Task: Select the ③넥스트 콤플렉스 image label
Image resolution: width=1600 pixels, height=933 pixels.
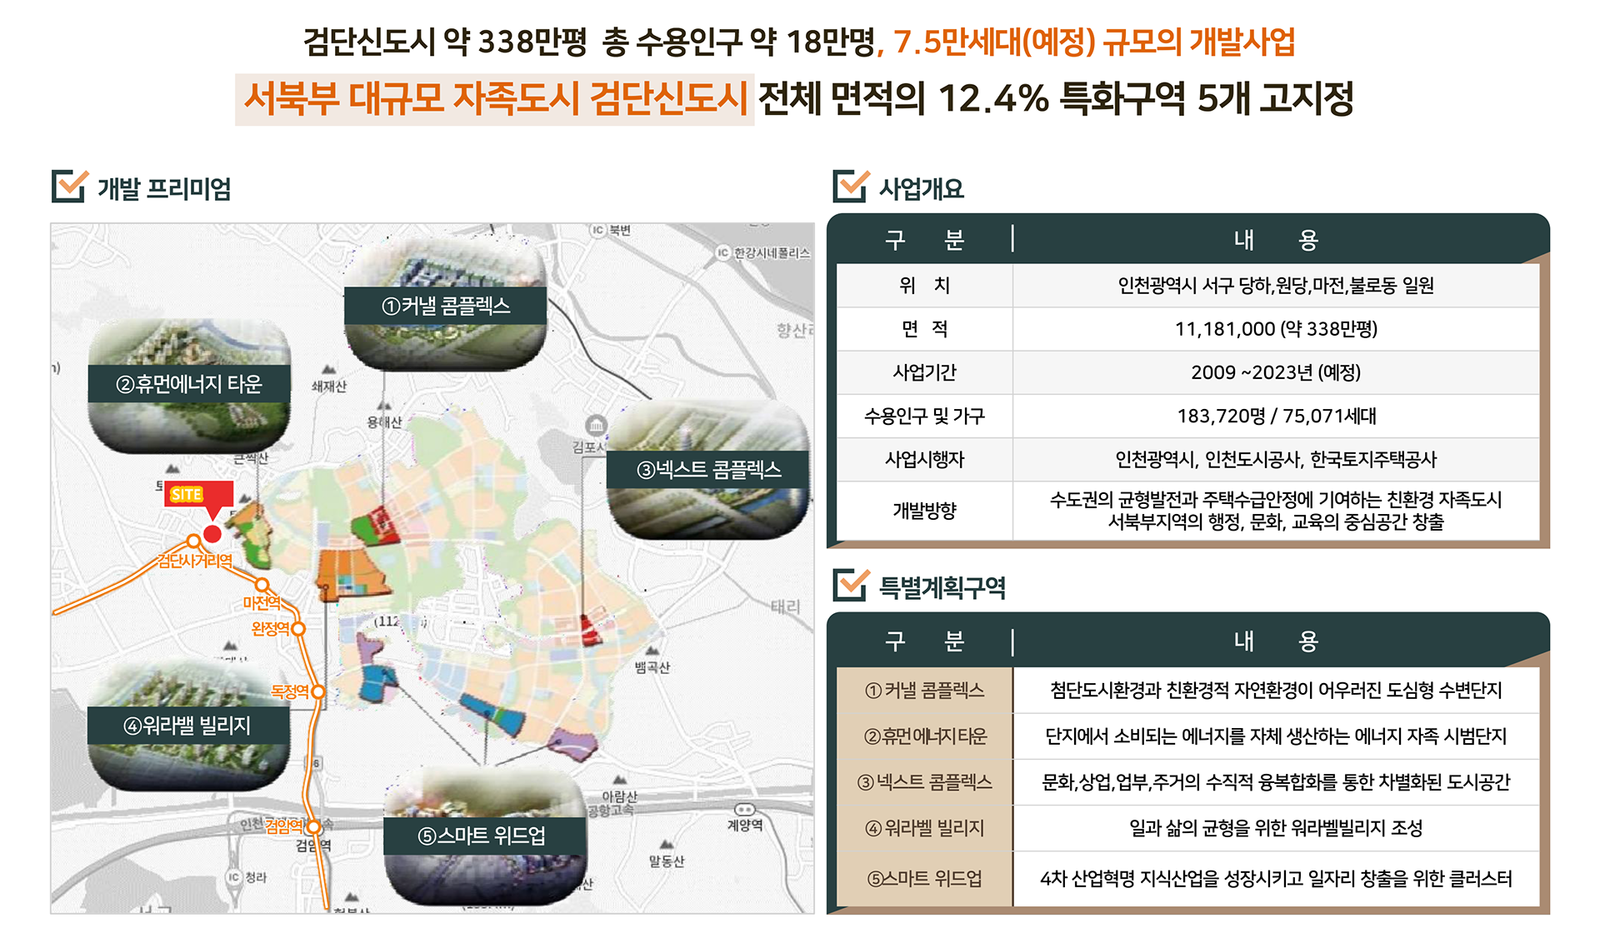Action: [708, 470]
